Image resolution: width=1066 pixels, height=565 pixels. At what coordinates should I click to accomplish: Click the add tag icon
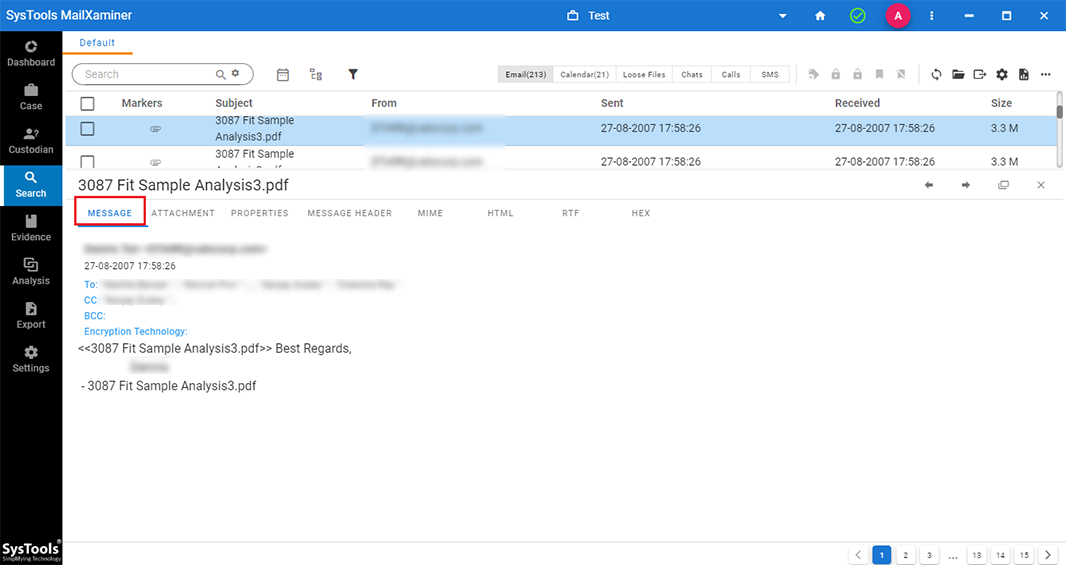[x=813, y=75]
